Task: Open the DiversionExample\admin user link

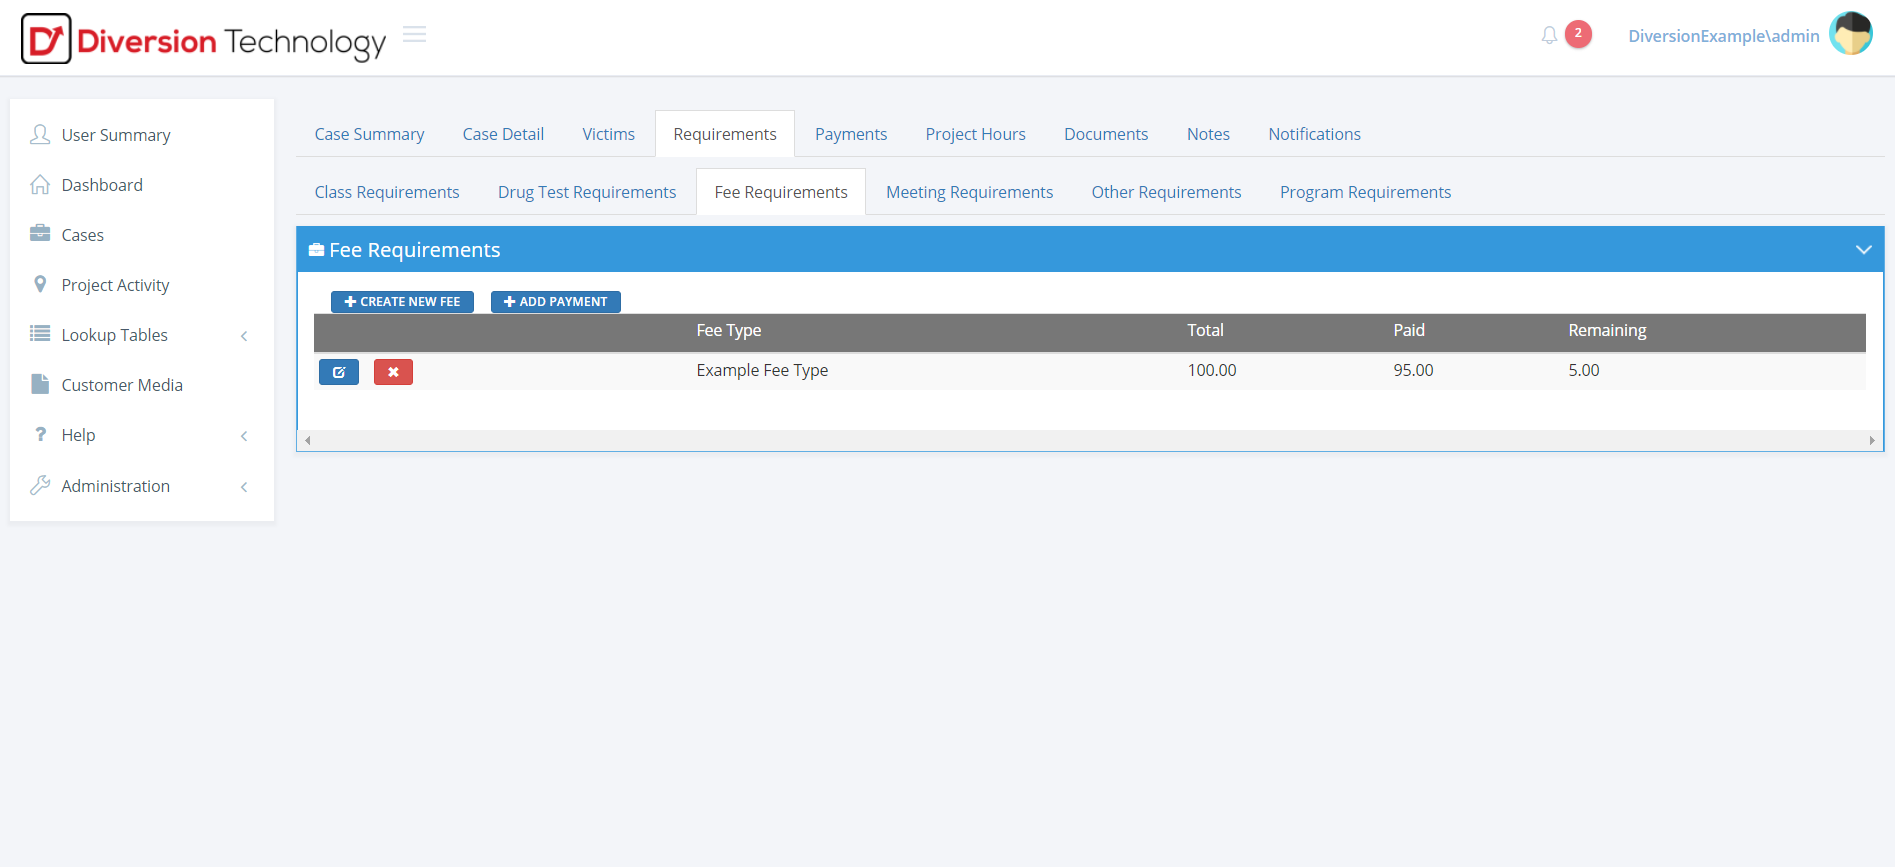Action: pyautogui.click(x=1723, y=36)
